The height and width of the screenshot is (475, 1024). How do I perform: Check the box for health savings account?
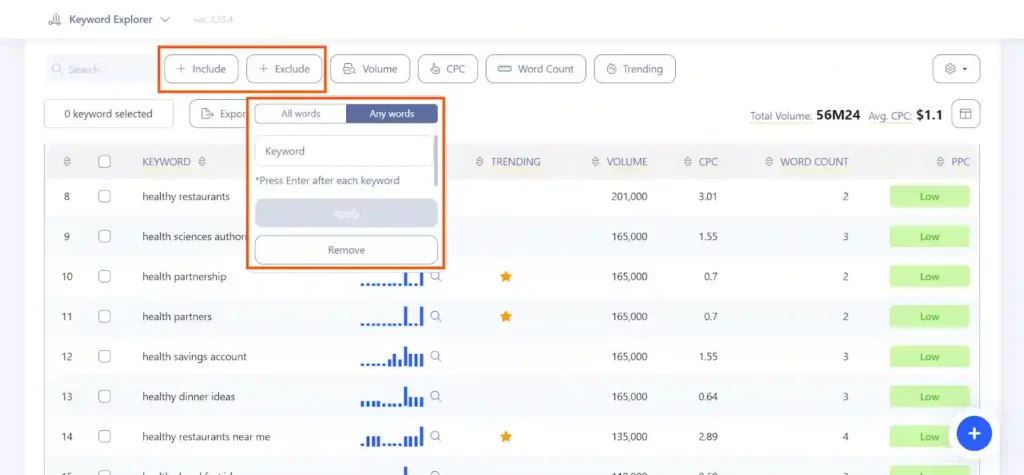pos(104,357)
